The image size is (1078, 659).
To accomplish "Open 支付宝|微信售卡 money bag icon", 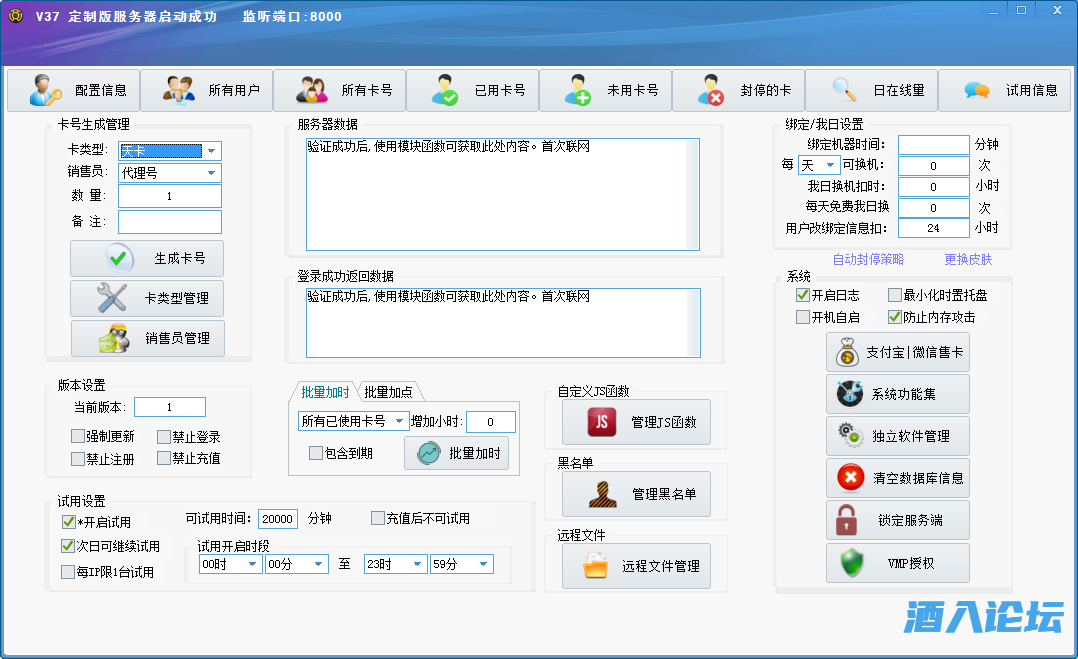I will pos(849,353).
